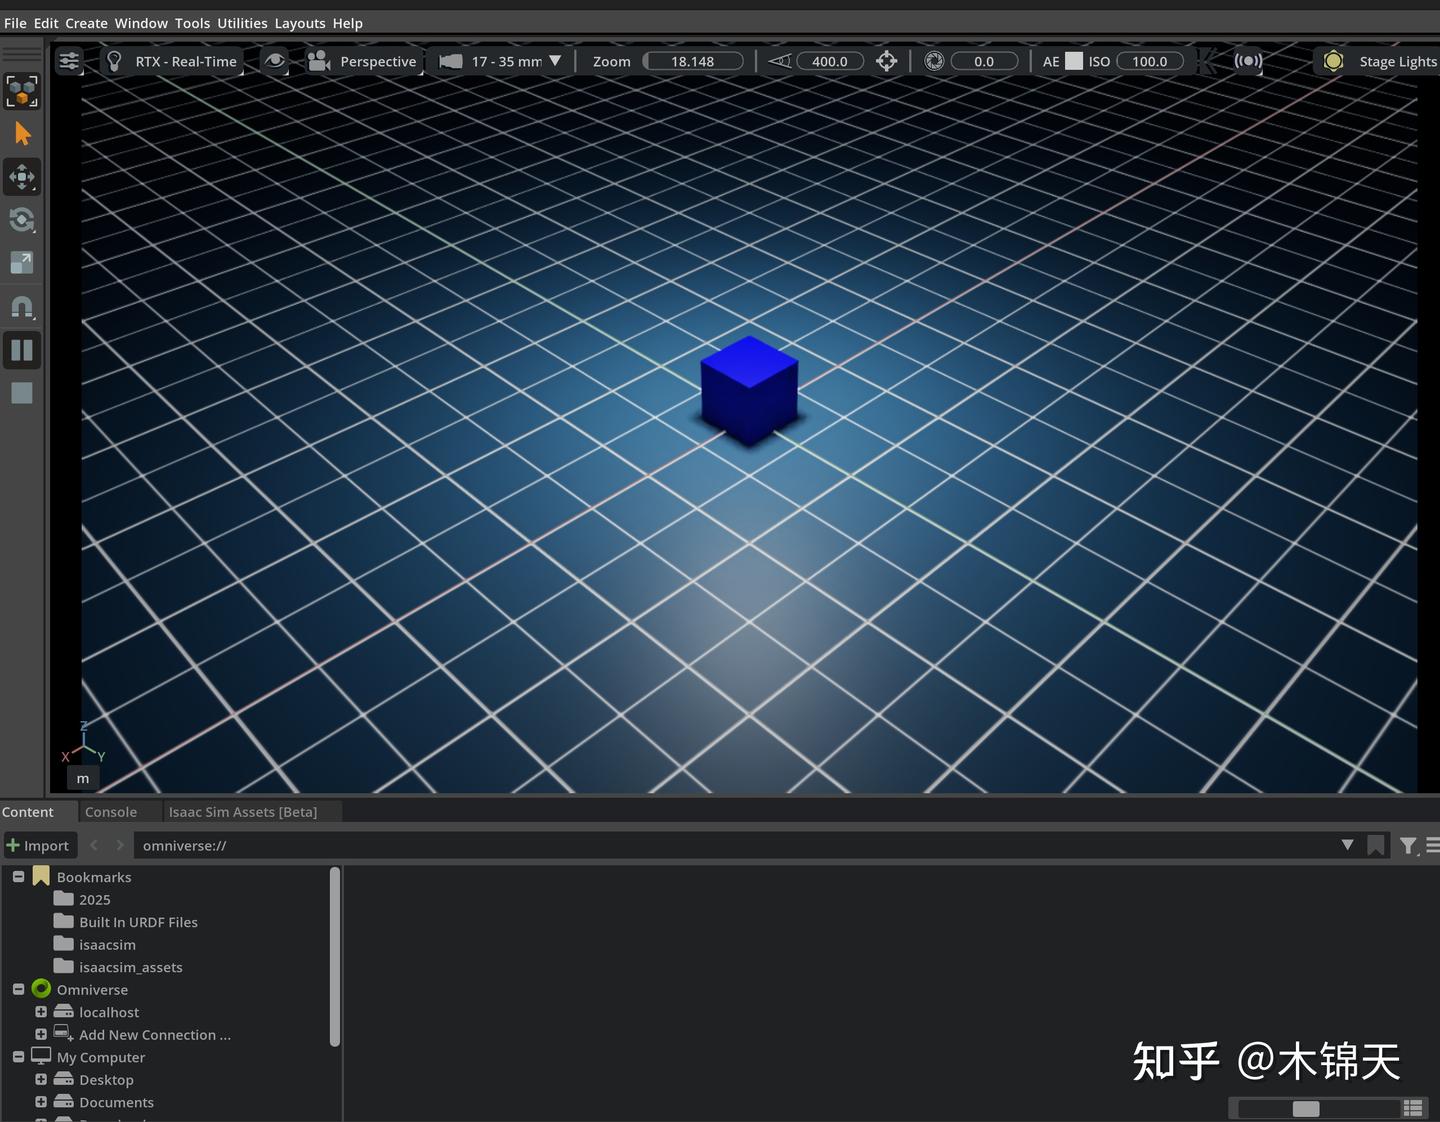Image resolution: width=1440 pixels, height=1122 pixels.
Task: Select the Move tool in the left toolbar
Action: pyautogui.click(x=22, y=177)
